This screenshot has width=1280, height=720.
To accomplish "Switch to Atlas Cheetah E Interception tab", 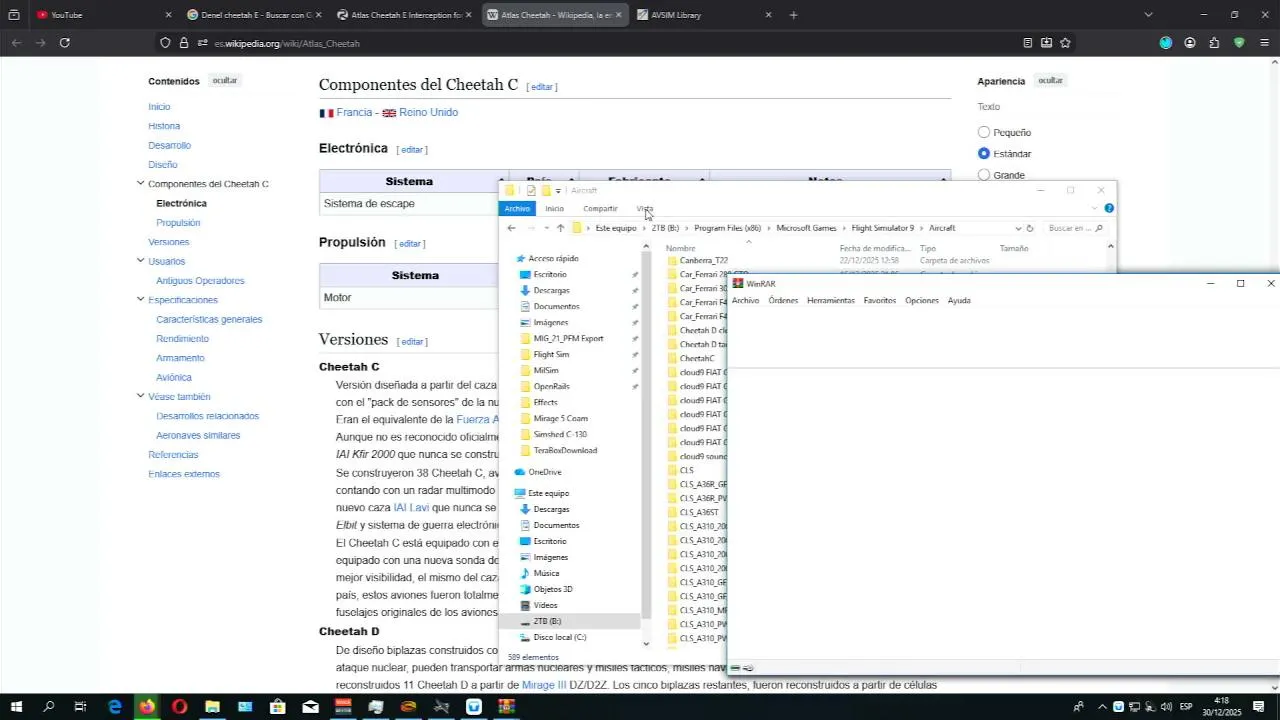I will click(405, 15).
